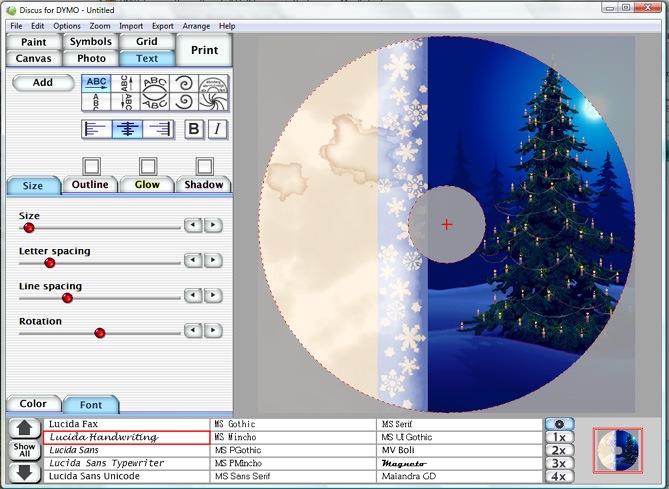This screenshot has height=489, width=669.
Task: Enable the Outline checkbox
Action: click(91, 166)
